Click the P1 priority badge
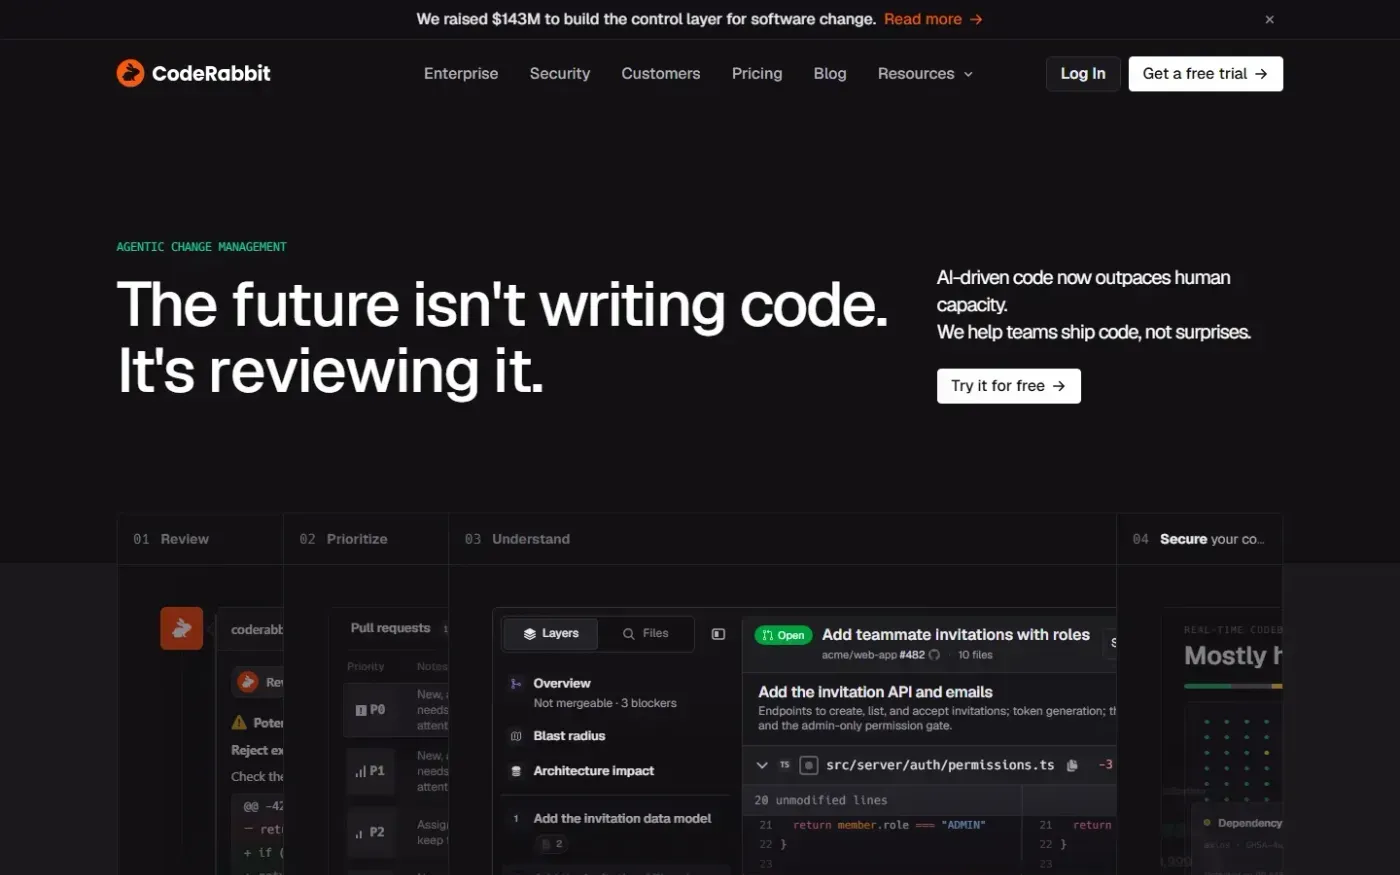Viewport: 1400px width, 875px height. (x=370, y=771)
